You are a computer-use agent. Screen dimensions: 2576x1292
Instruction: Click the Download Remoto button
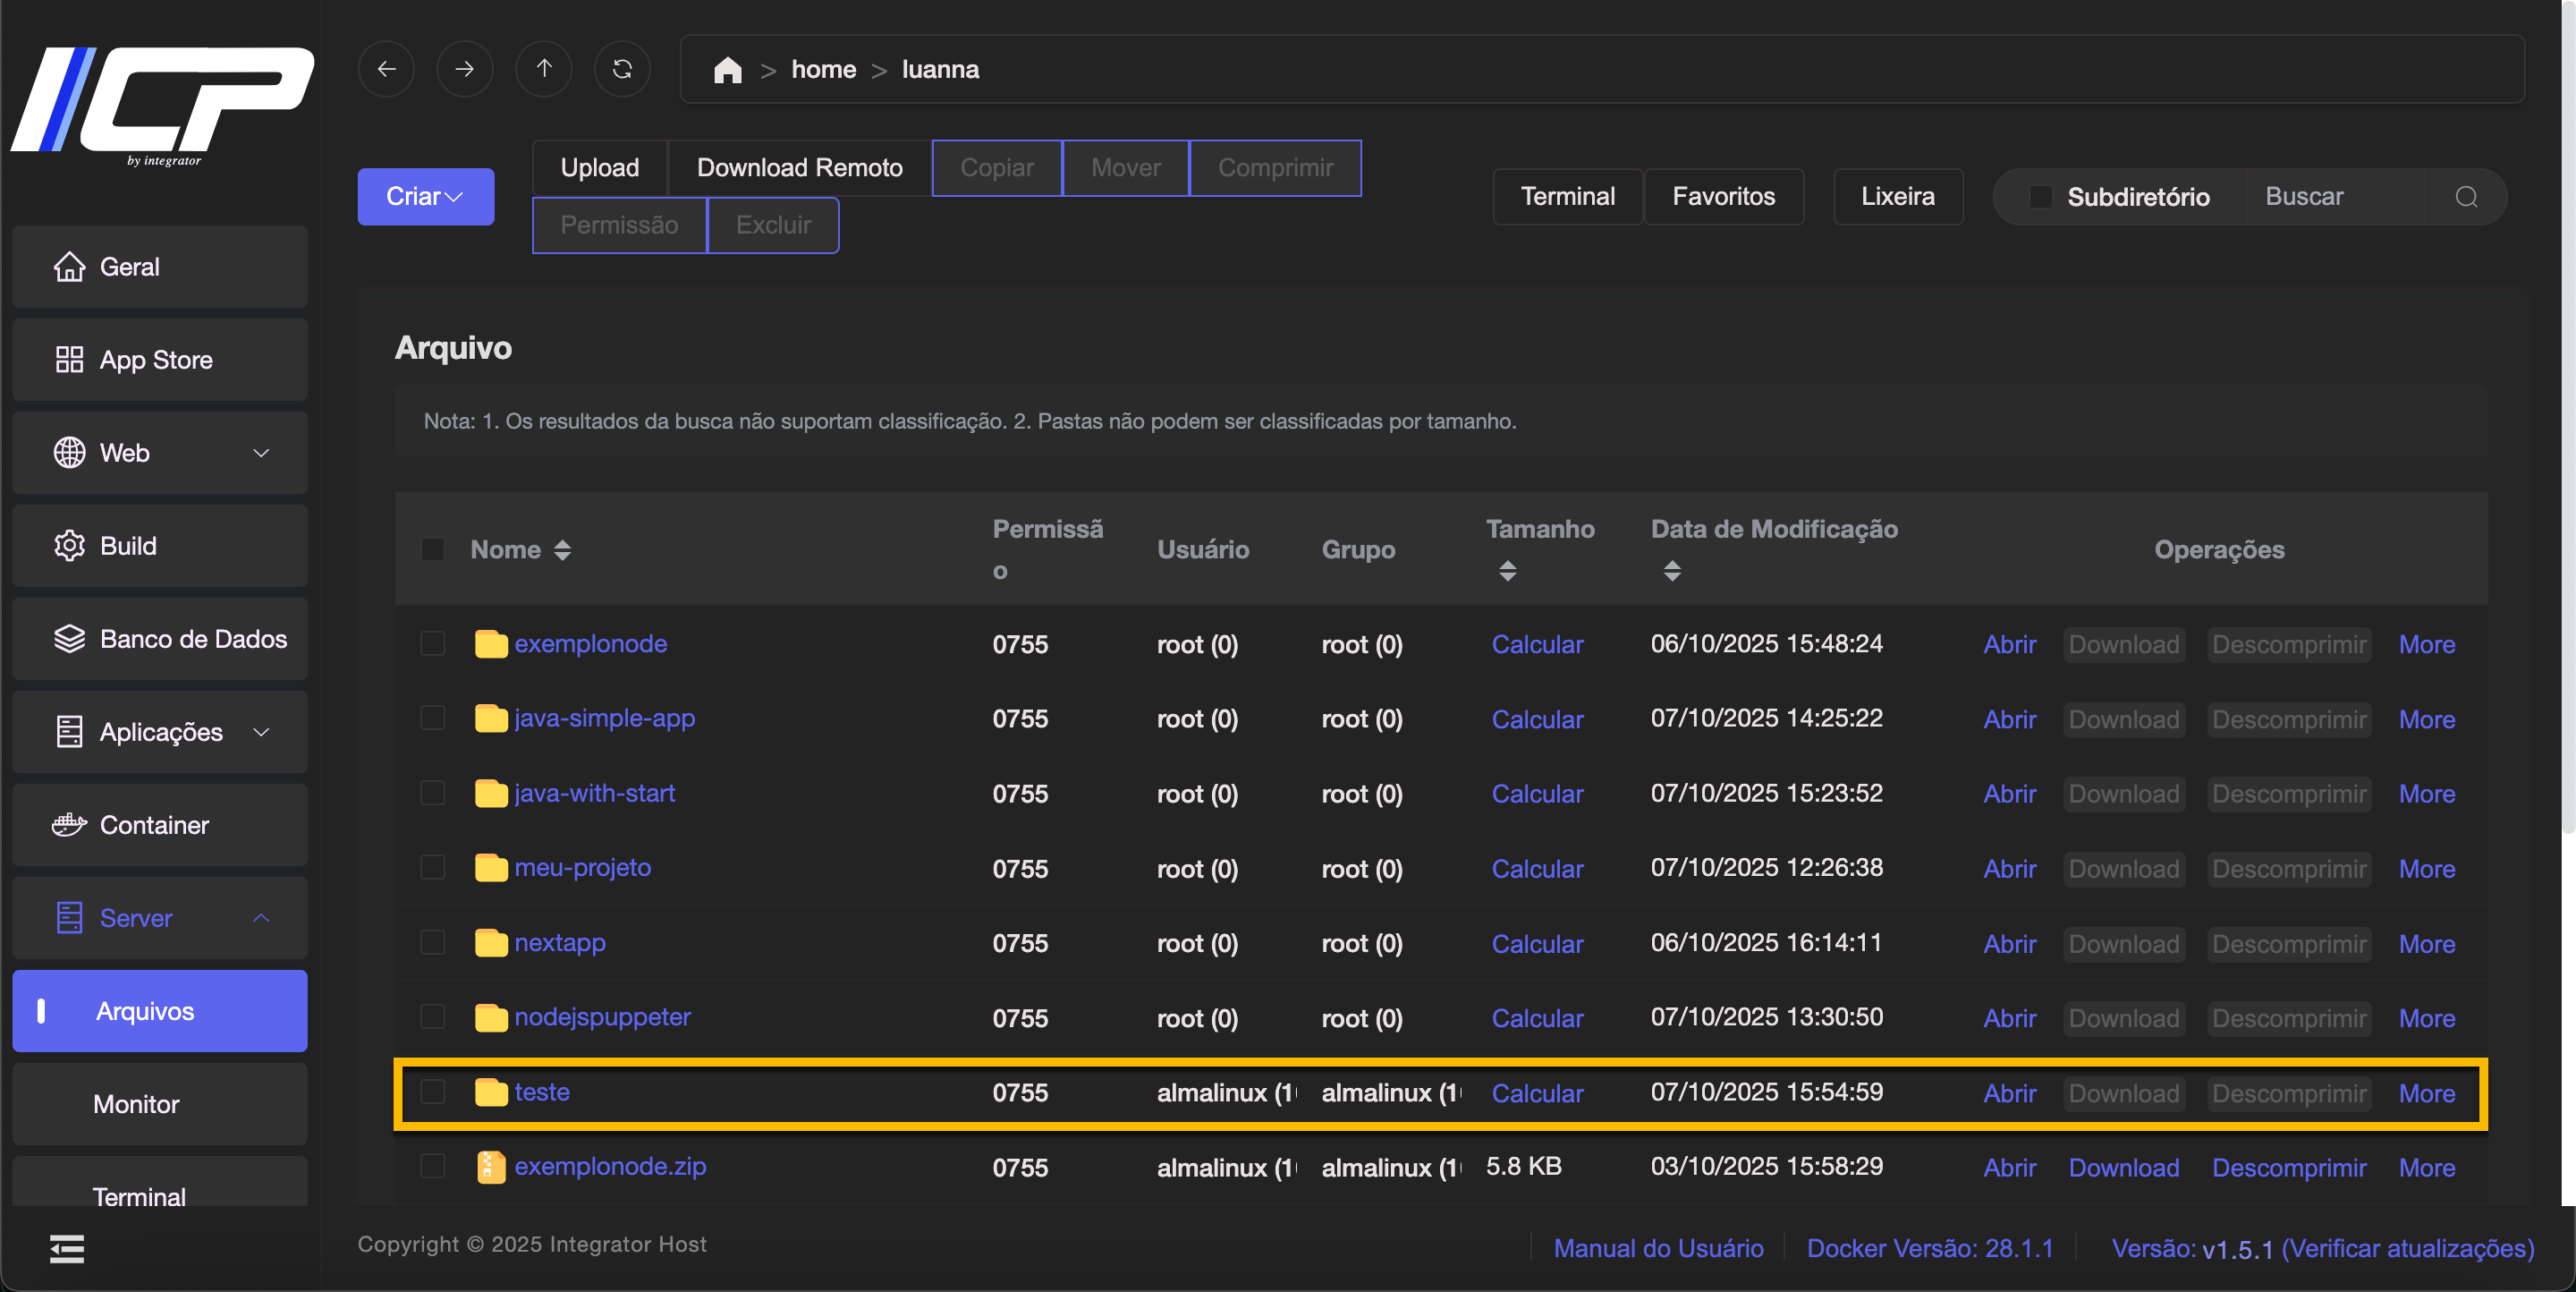[799, 168]
